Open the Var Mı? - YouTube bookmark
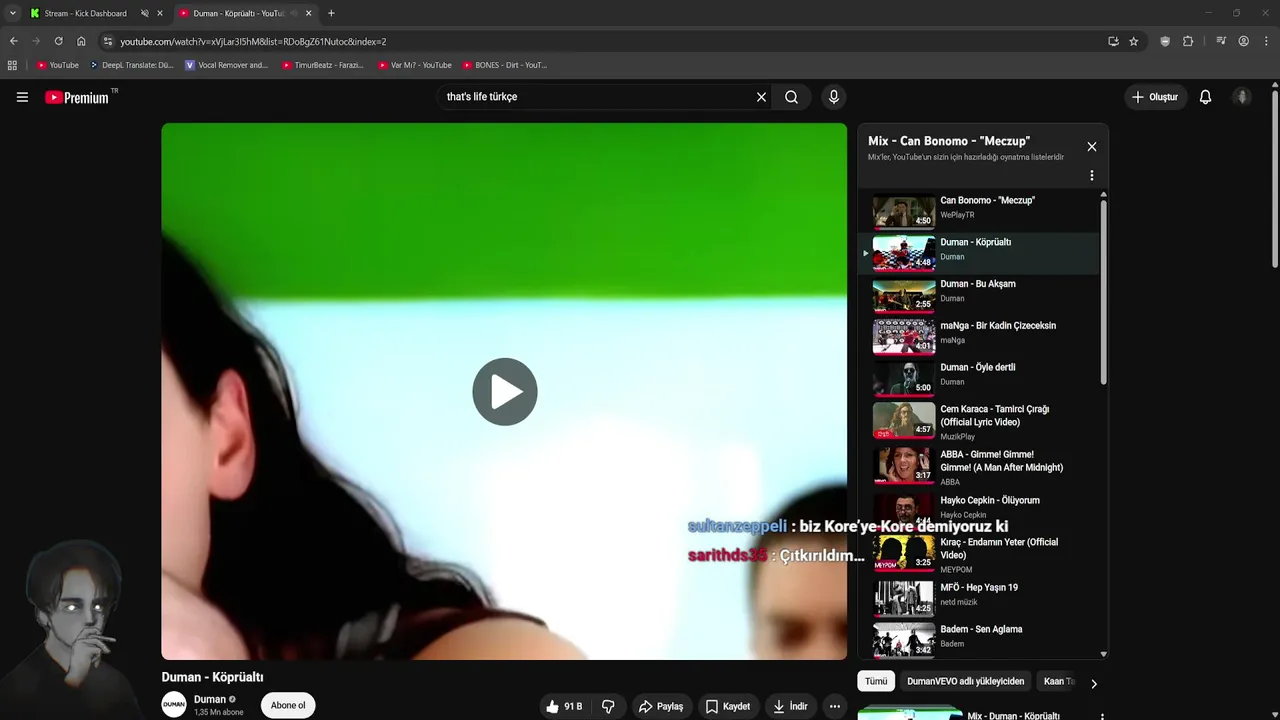Viewport: 1280px width, 720px height. coord(414,65)
